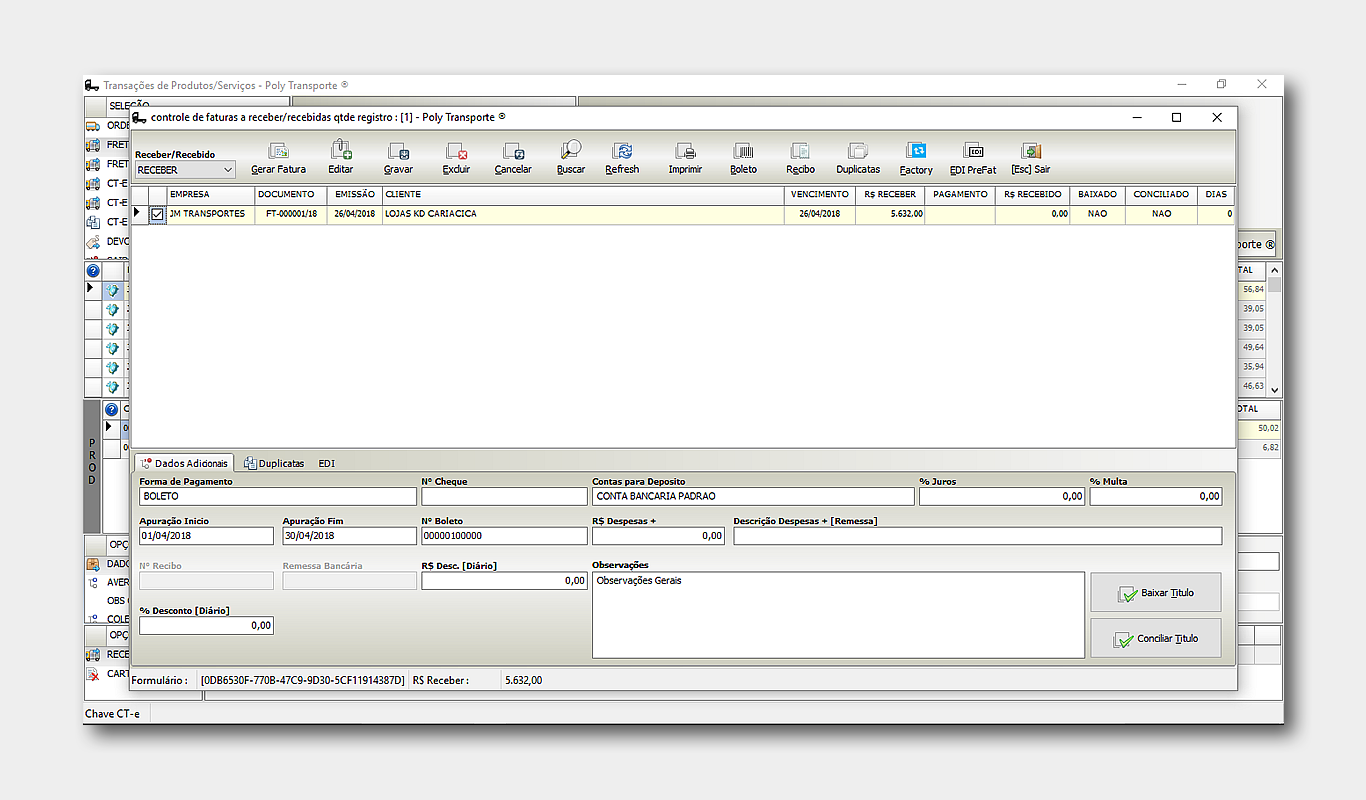Click the 5.632,00 receivable cell in the grid
This screenshot has width=1366, height=800.
[890, 214]
